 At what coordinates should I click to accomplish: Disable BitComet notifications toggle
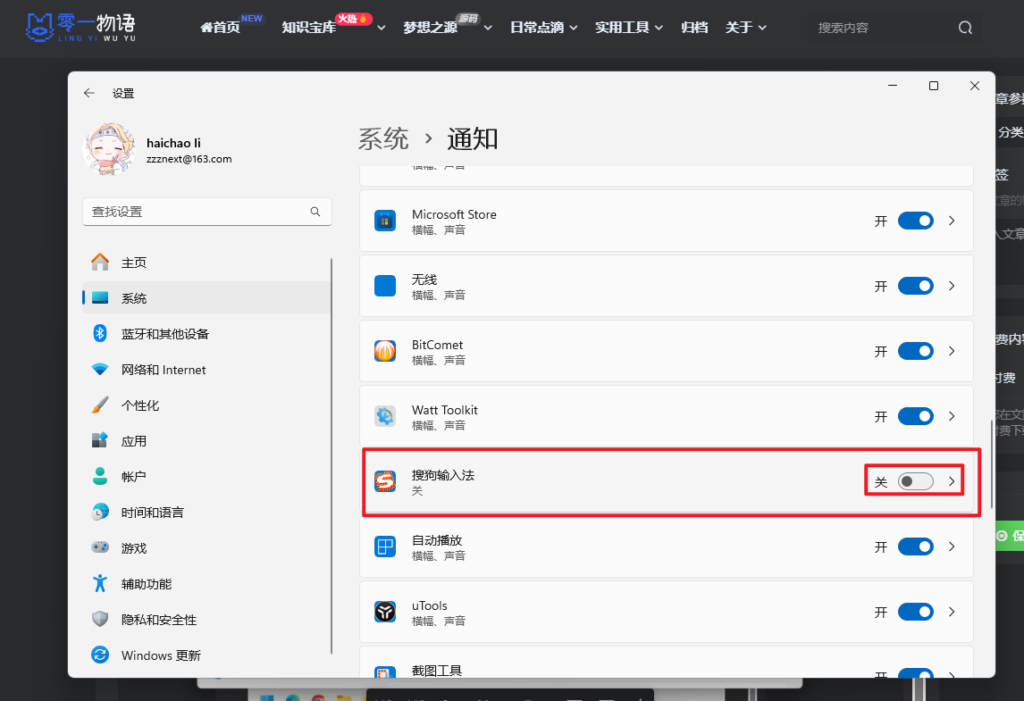916,351
